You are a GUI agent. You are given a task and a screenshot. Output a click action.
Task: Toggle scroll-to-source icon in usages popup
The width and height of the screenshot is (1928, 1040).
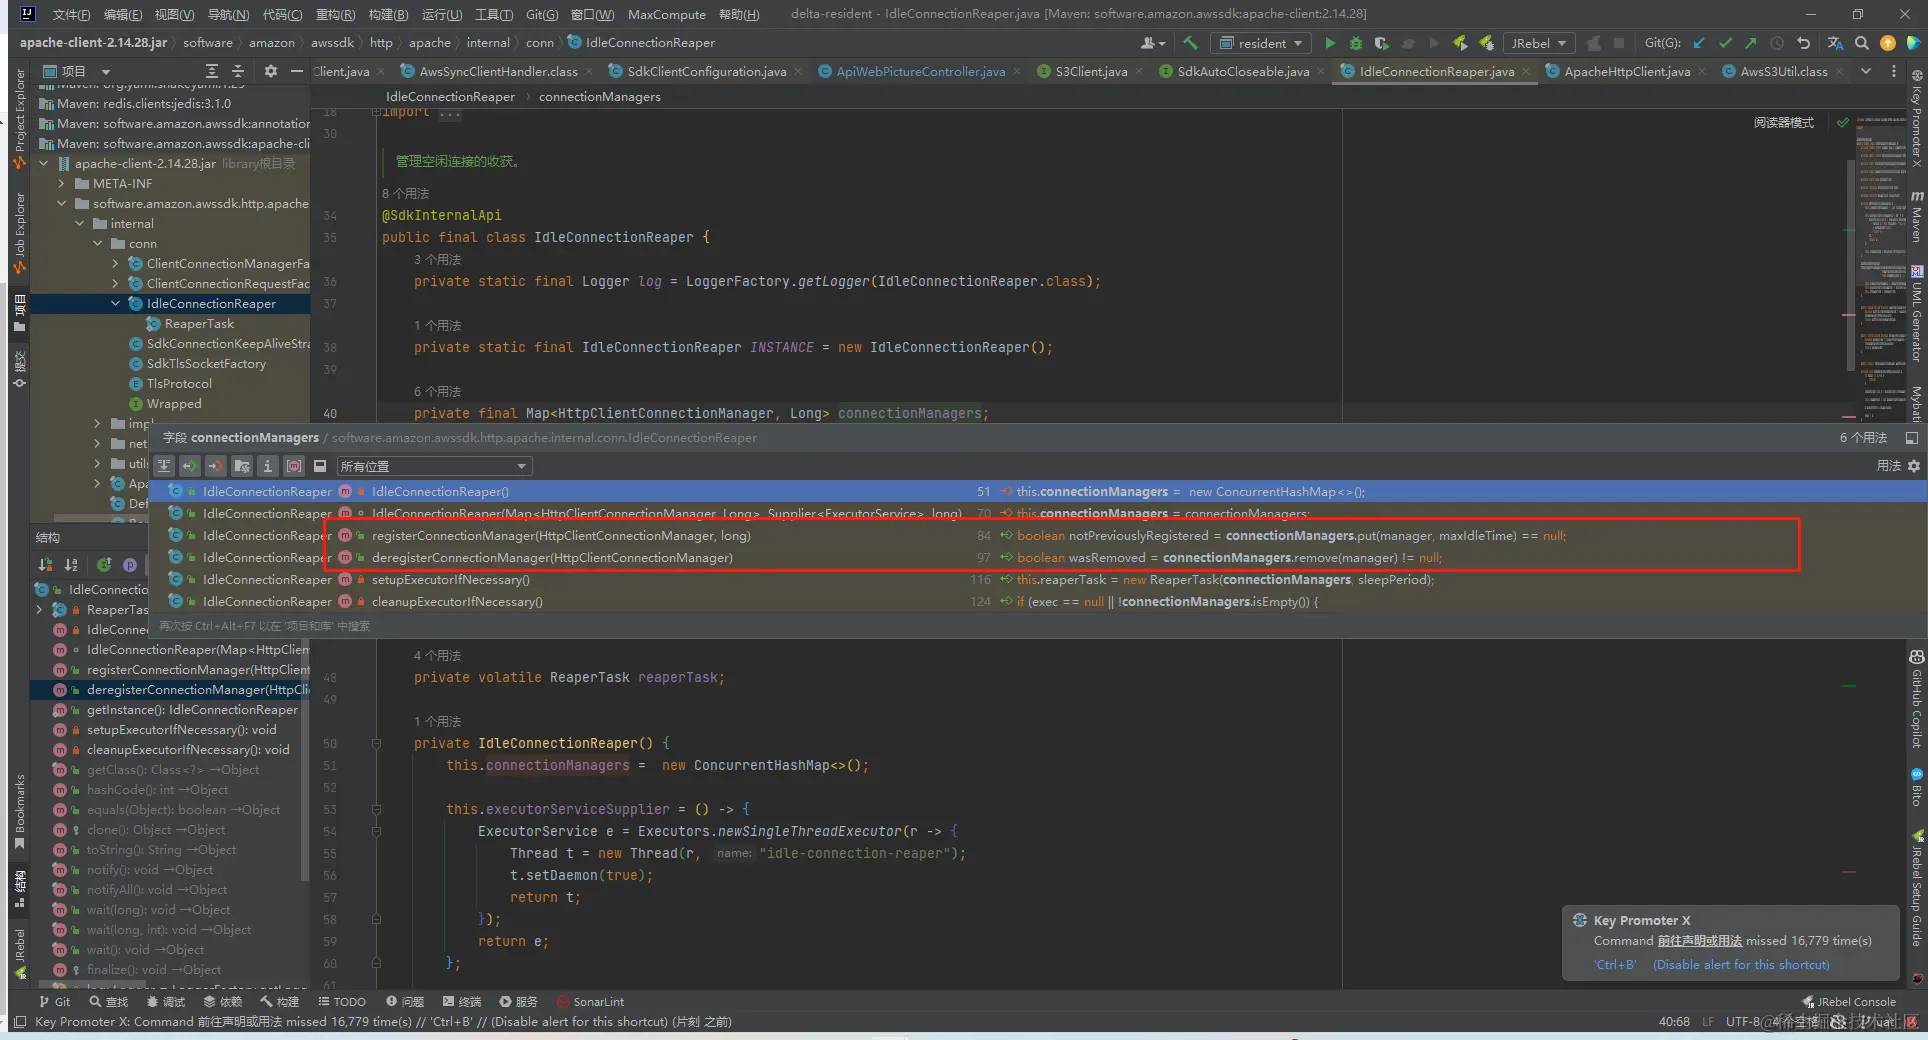[x=164, y=466]
